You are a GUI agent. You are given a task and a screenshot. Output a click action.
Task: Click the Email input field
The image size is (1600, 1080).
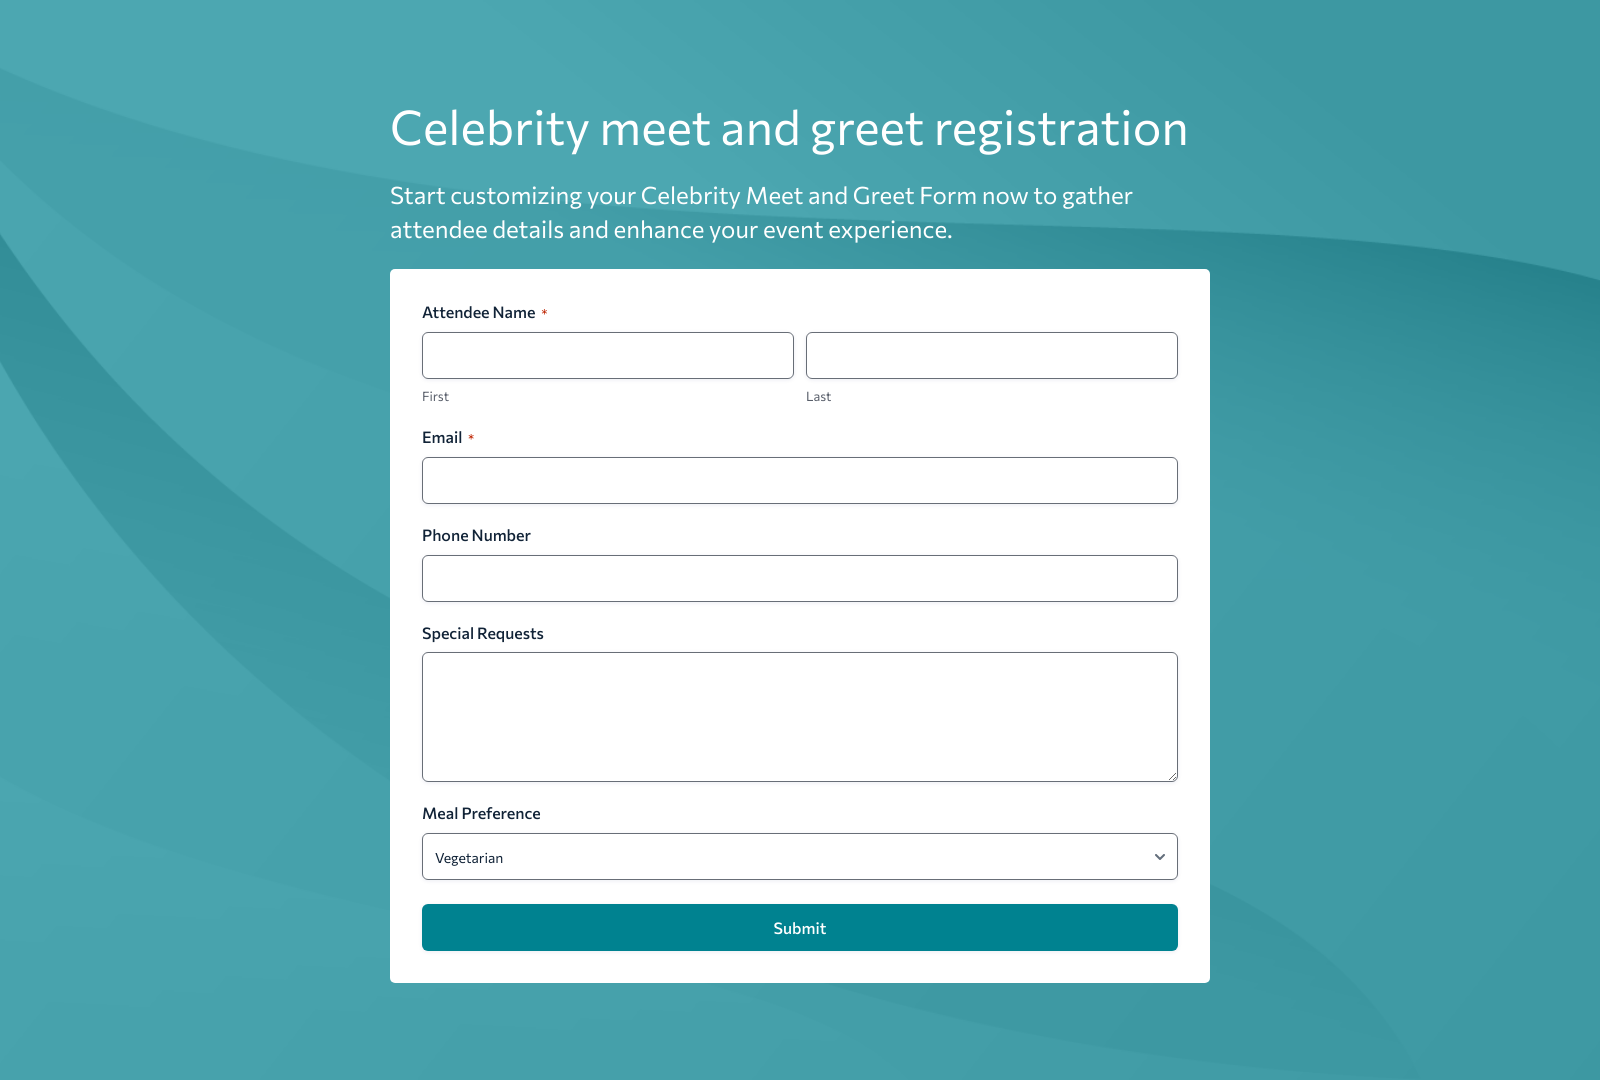800,480
